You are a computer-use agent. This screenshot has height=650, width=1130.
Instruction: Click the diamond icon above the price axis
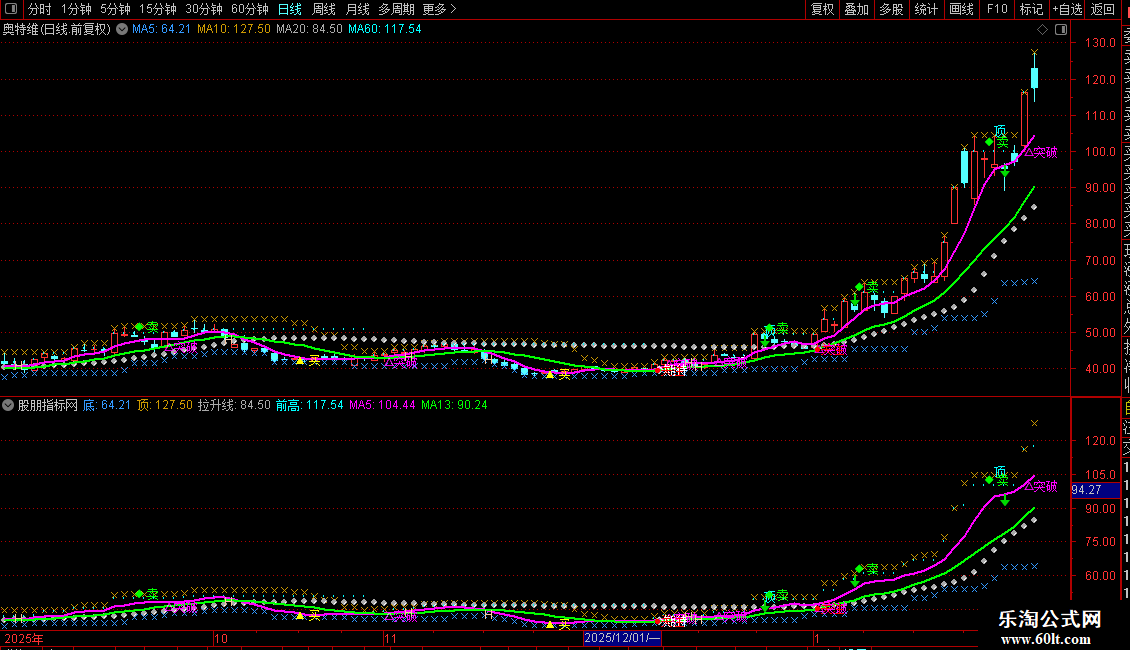click(x=1042, y=30)
